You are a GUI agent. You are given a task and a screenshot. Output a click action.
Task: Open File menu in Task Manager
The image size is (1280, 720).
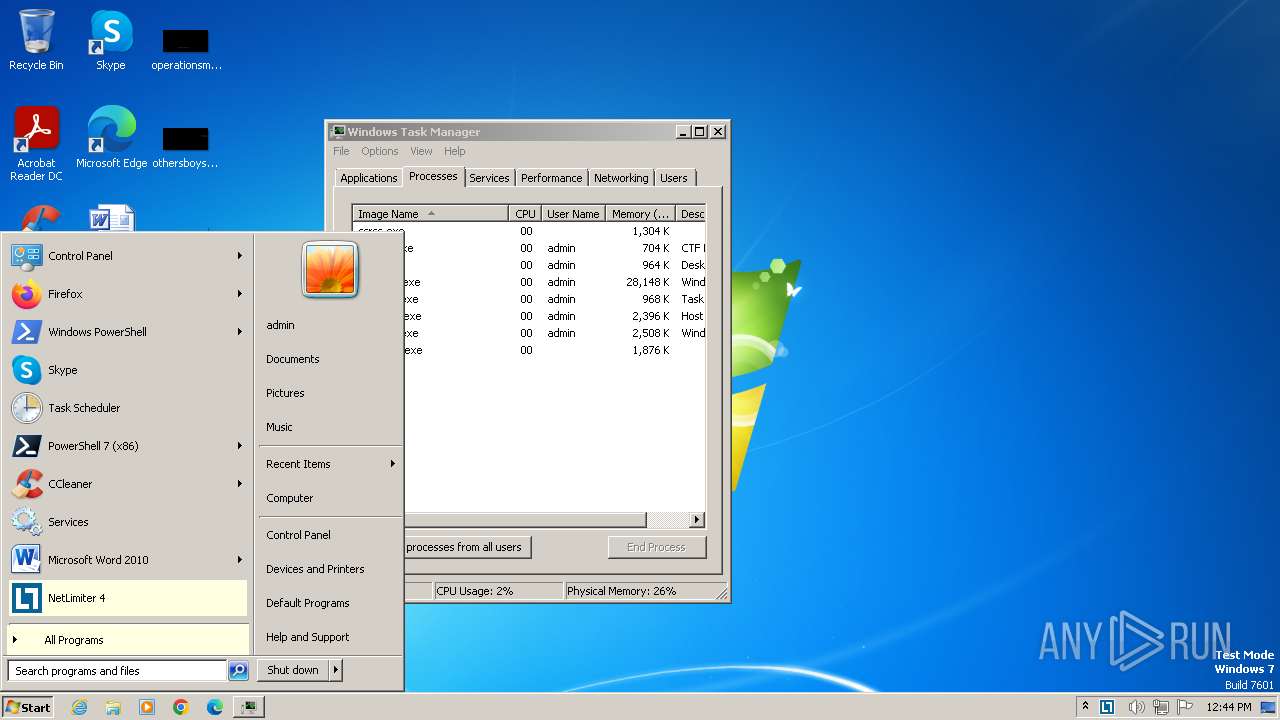tap(341, 151)
